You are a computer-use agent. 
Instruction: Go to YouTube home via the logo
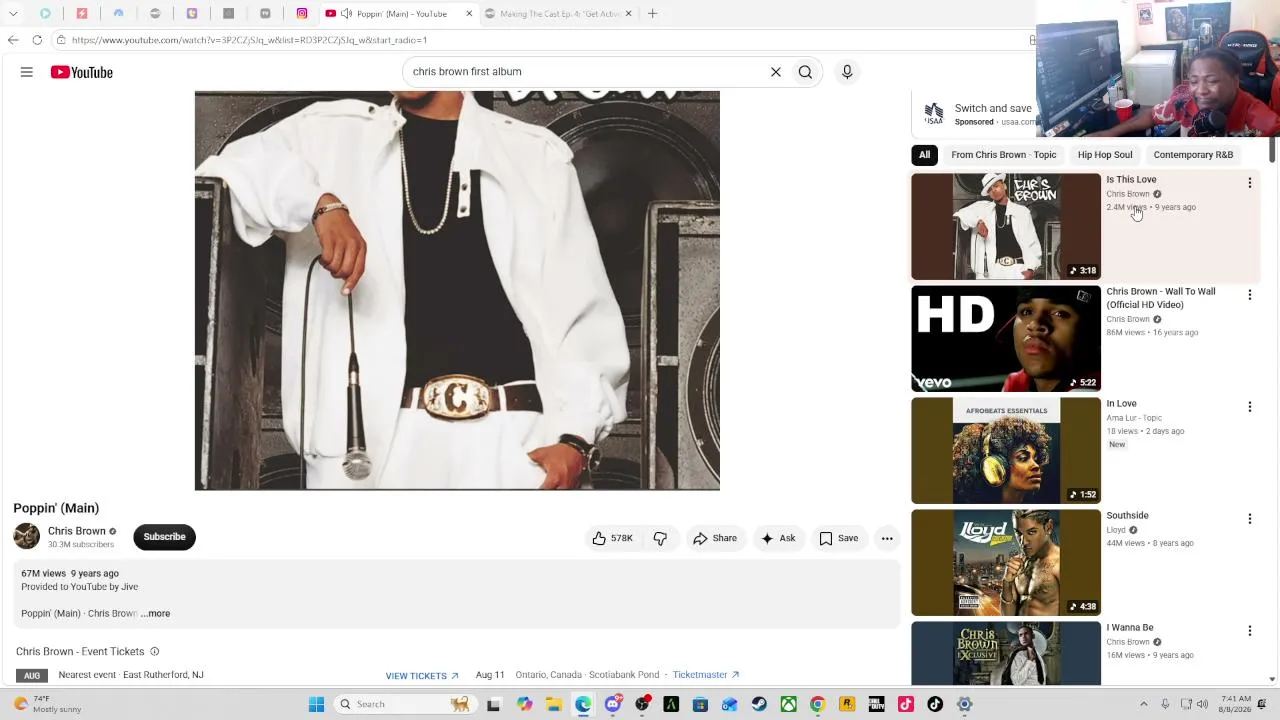pyautogui.click(x=82, y=72)
